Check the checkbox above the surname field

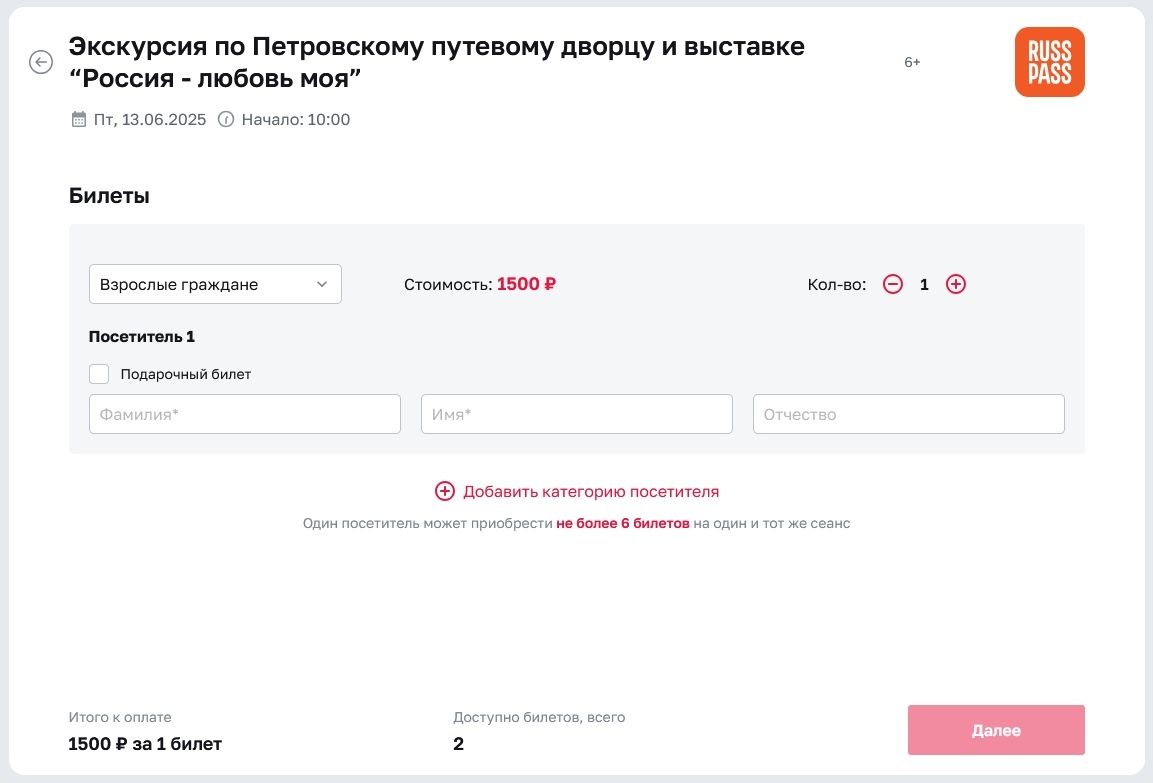[x=99, y=373]
